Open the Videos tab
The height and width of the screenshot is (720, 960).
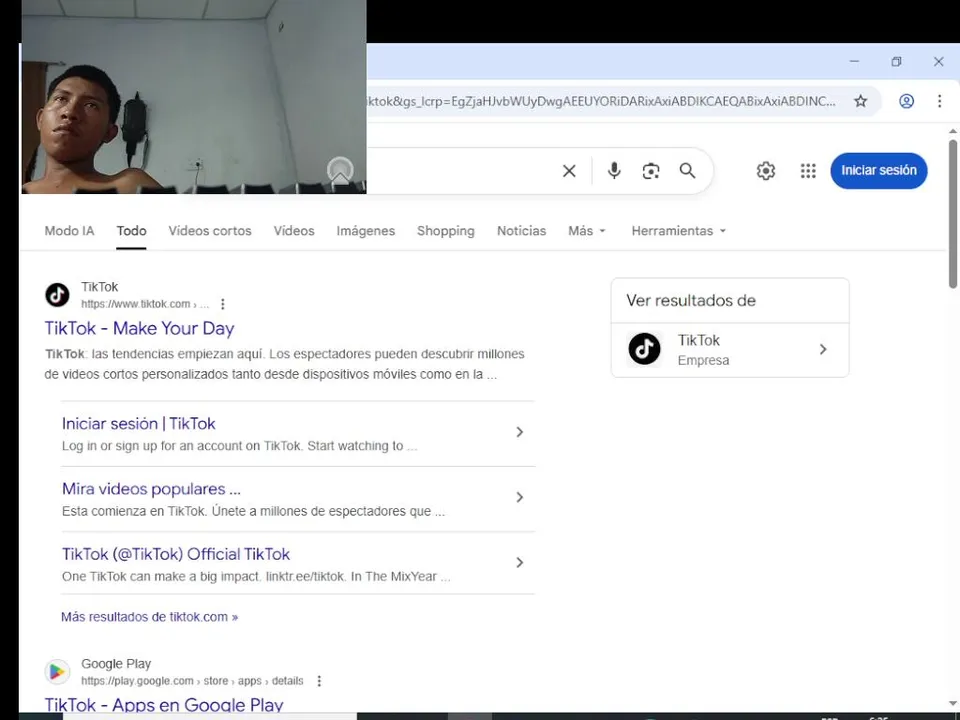pos(294,231)
